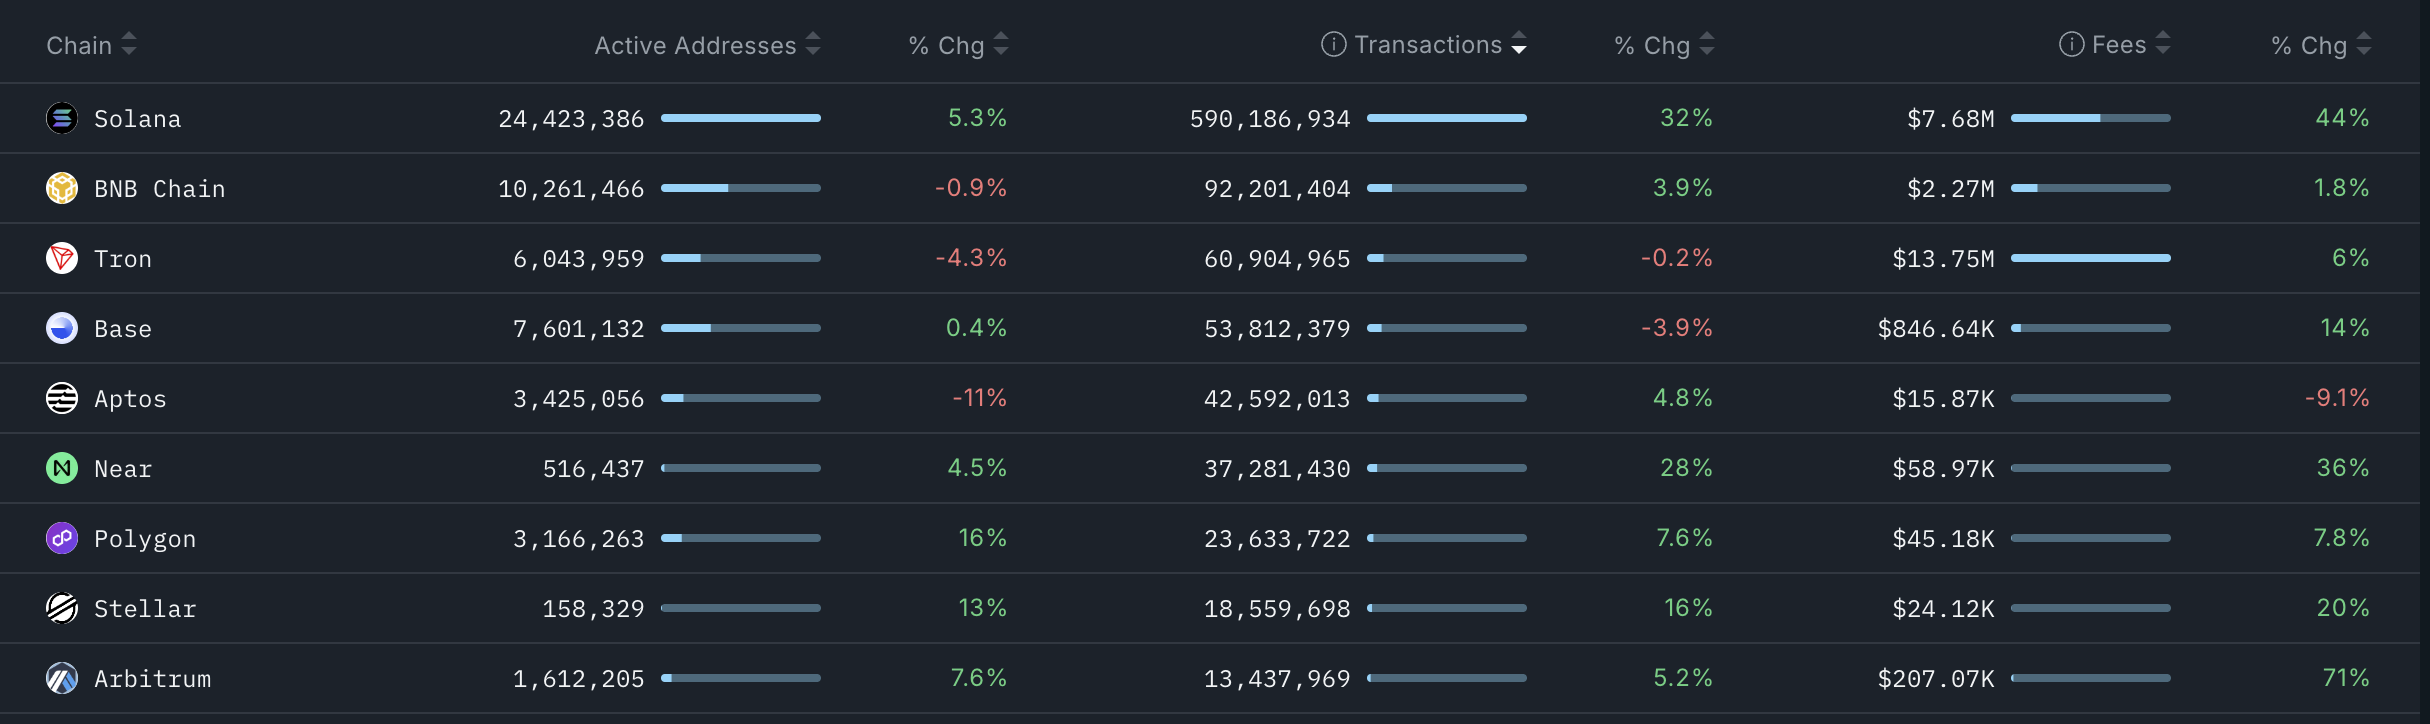Open the BNB Chain name
Screen dimensions: 2430x724
pyautogui.click(x=160, y=189)
